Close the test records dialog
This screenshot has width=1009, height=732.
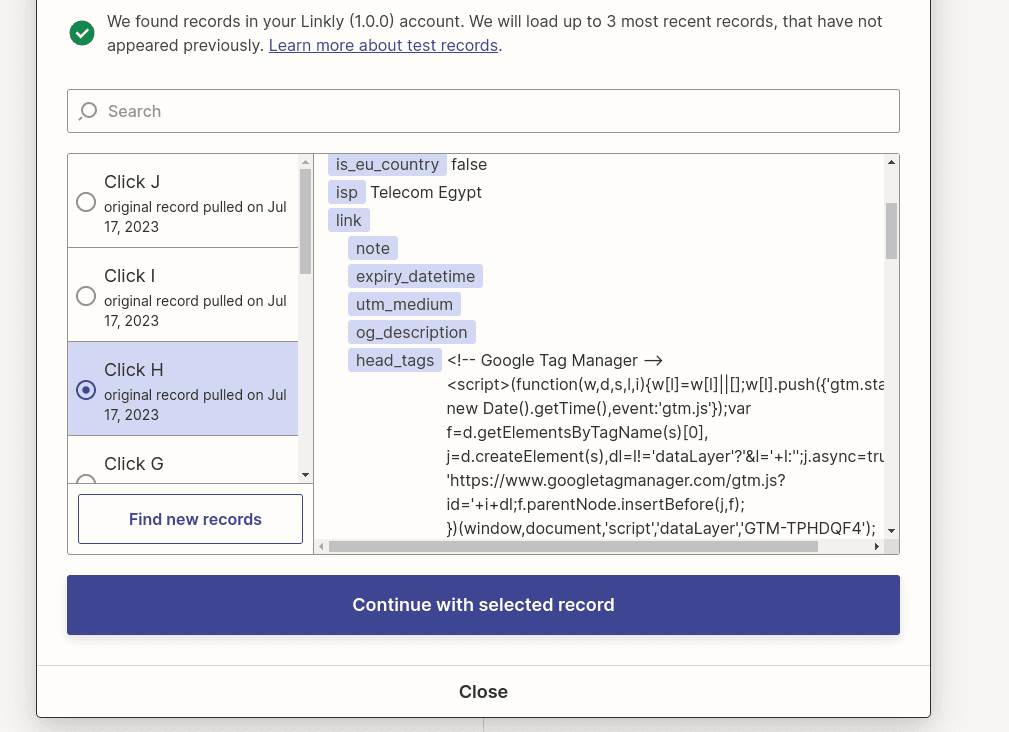(483, 691)
